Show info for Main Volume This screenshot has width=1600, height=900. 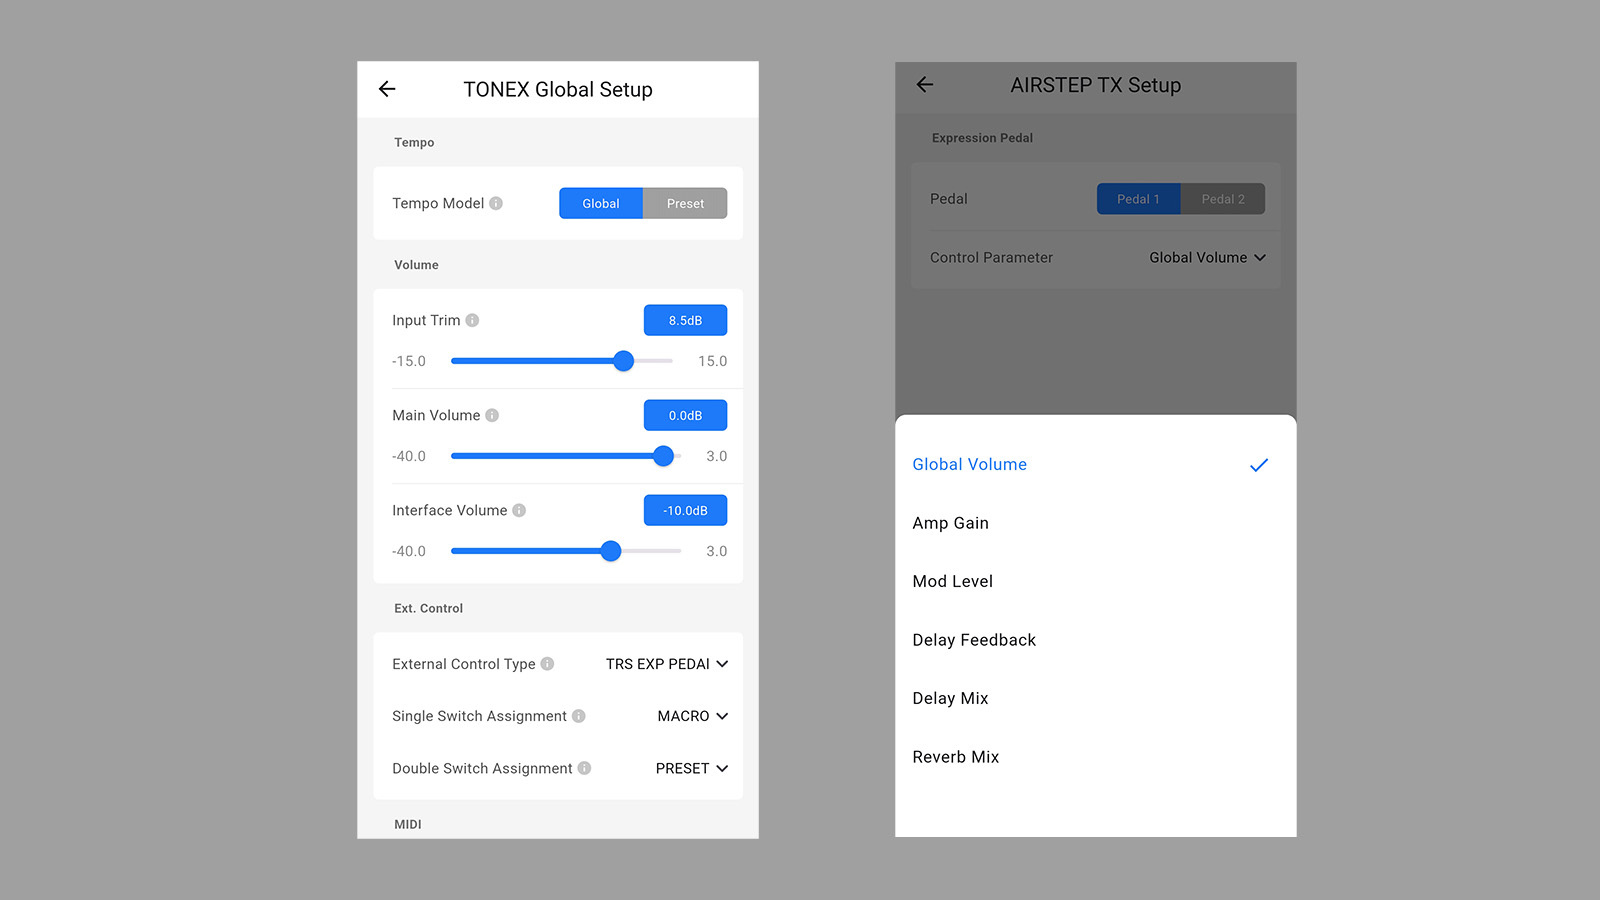(x=492, y=415)
